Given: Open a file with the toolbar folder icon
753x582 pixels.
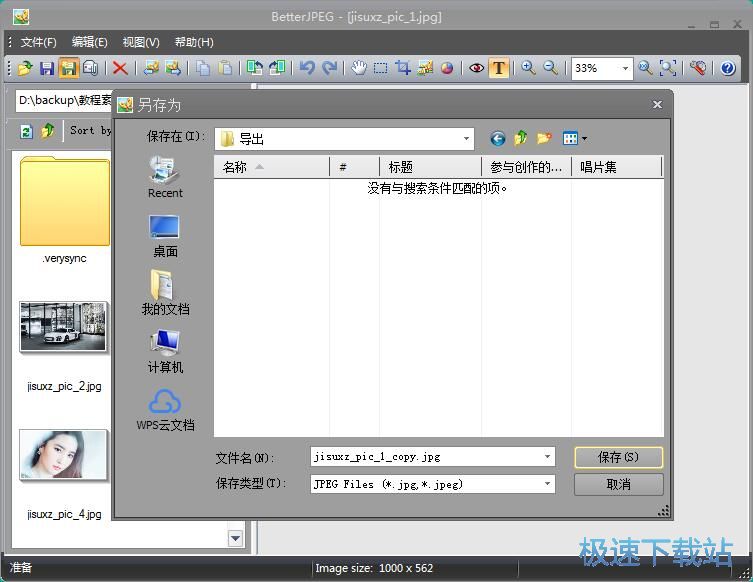Looking at the screenshot, I should point(25,68).
